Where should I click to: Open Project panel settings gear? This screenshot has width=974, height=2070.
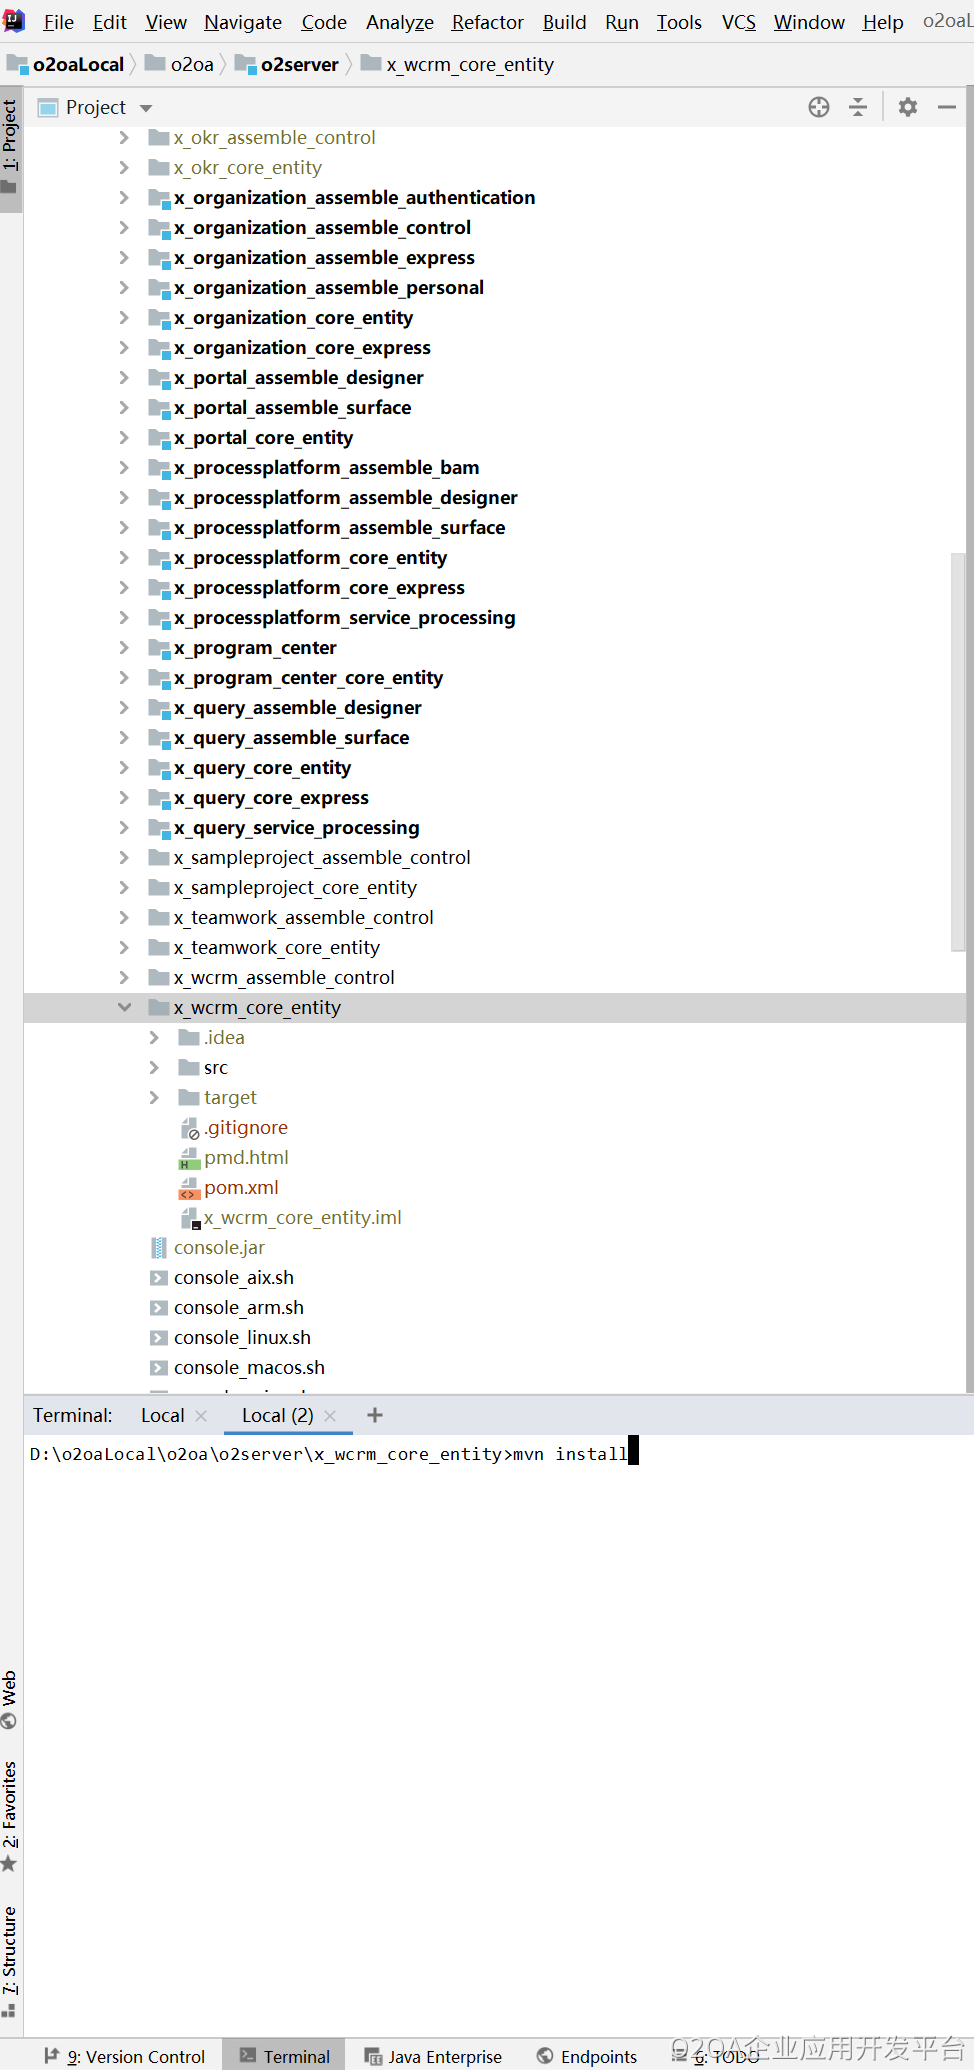[907, 107]
